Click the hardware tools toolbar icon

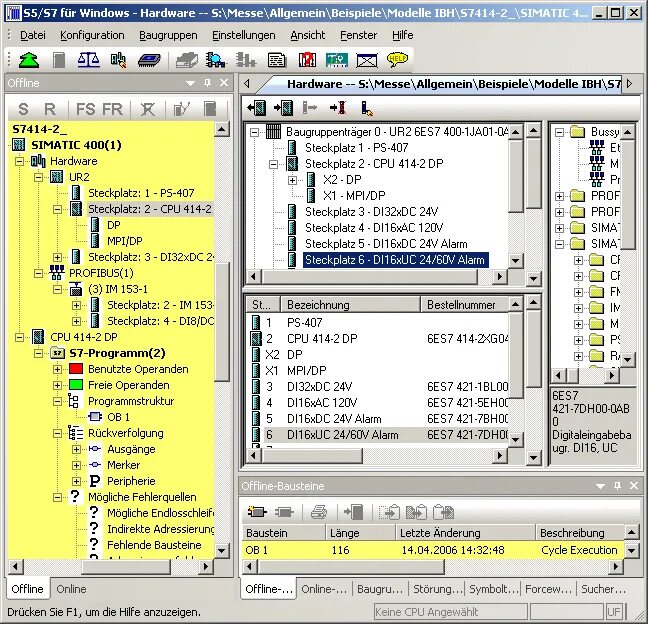click(119, 60)
